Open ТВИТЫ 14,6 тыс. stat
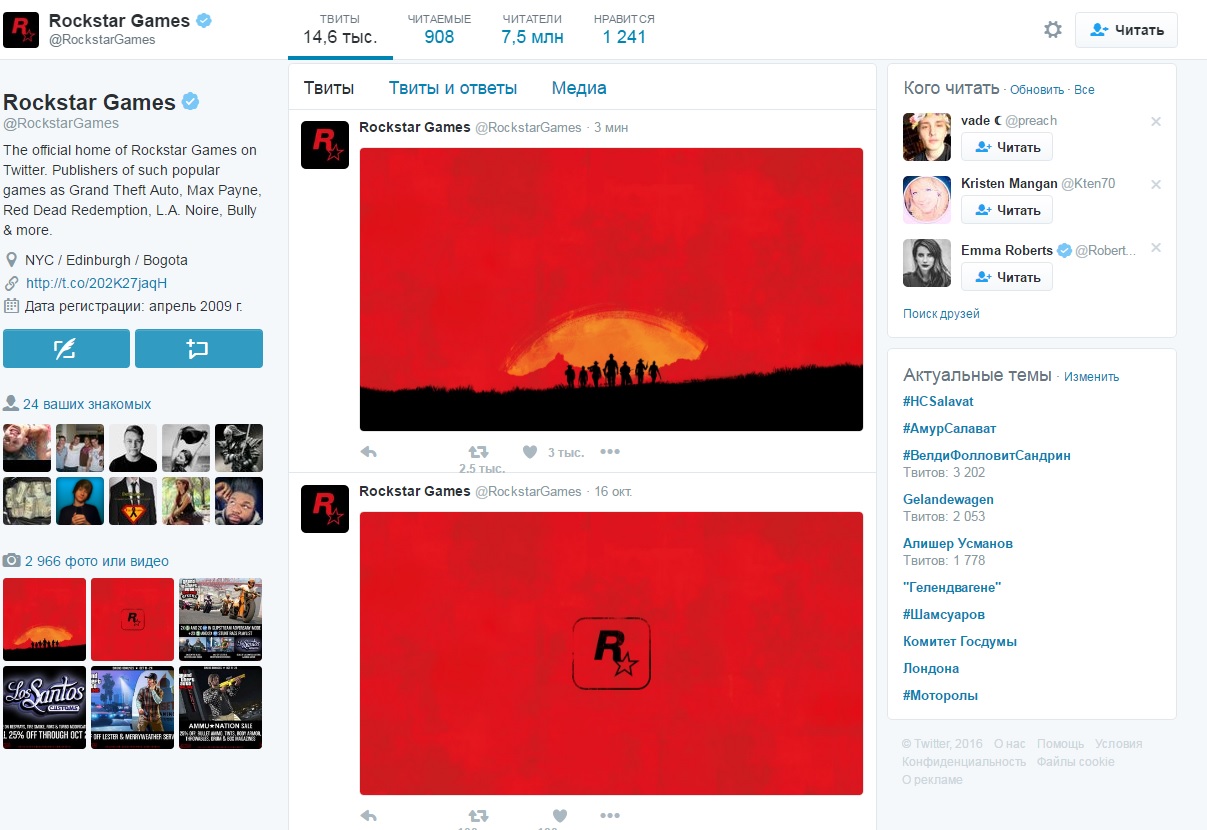This screenshot has width=1207, height=830. (340, 30)
